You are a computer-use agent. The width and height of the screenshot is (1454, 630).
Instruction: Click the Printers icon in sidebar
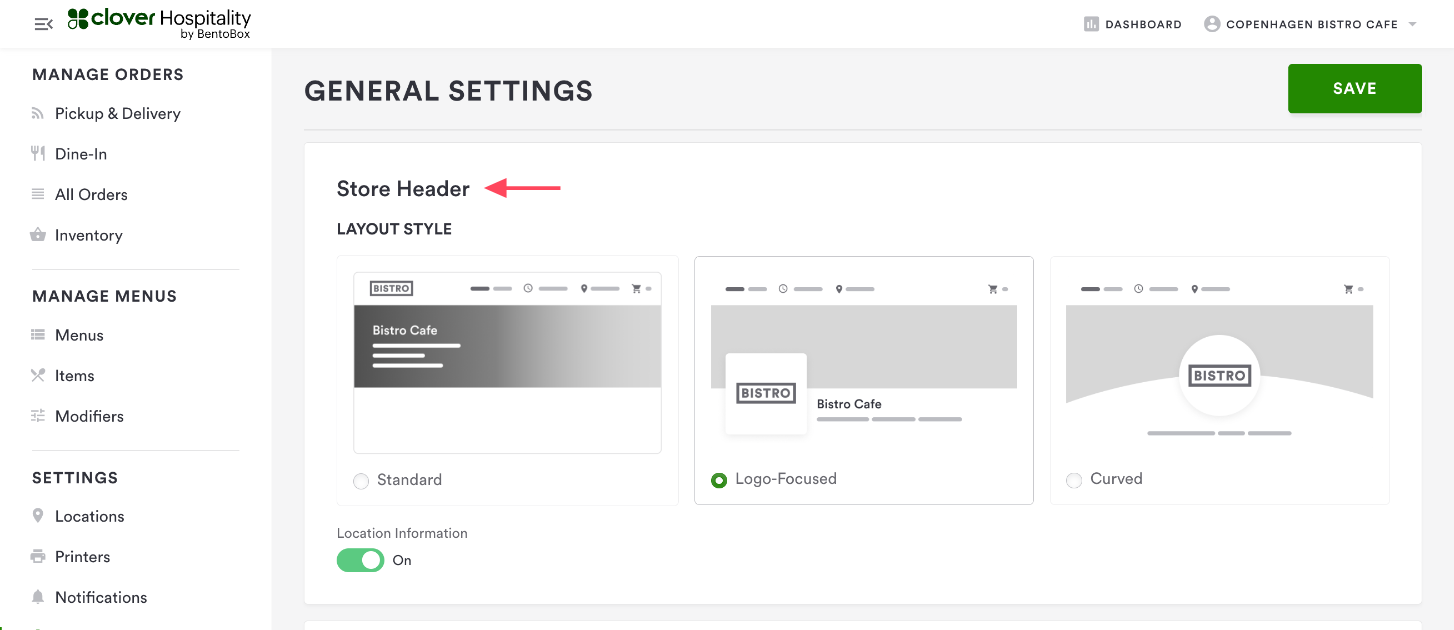[x=38, y=557]
